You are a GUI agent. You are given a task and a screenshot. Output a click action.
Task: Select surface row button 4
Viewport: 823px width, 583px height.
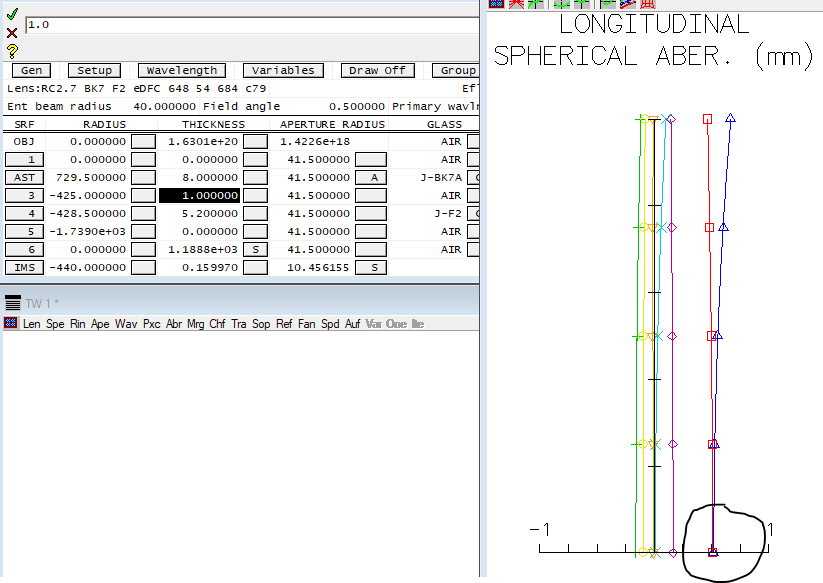(x=24, y=214)
